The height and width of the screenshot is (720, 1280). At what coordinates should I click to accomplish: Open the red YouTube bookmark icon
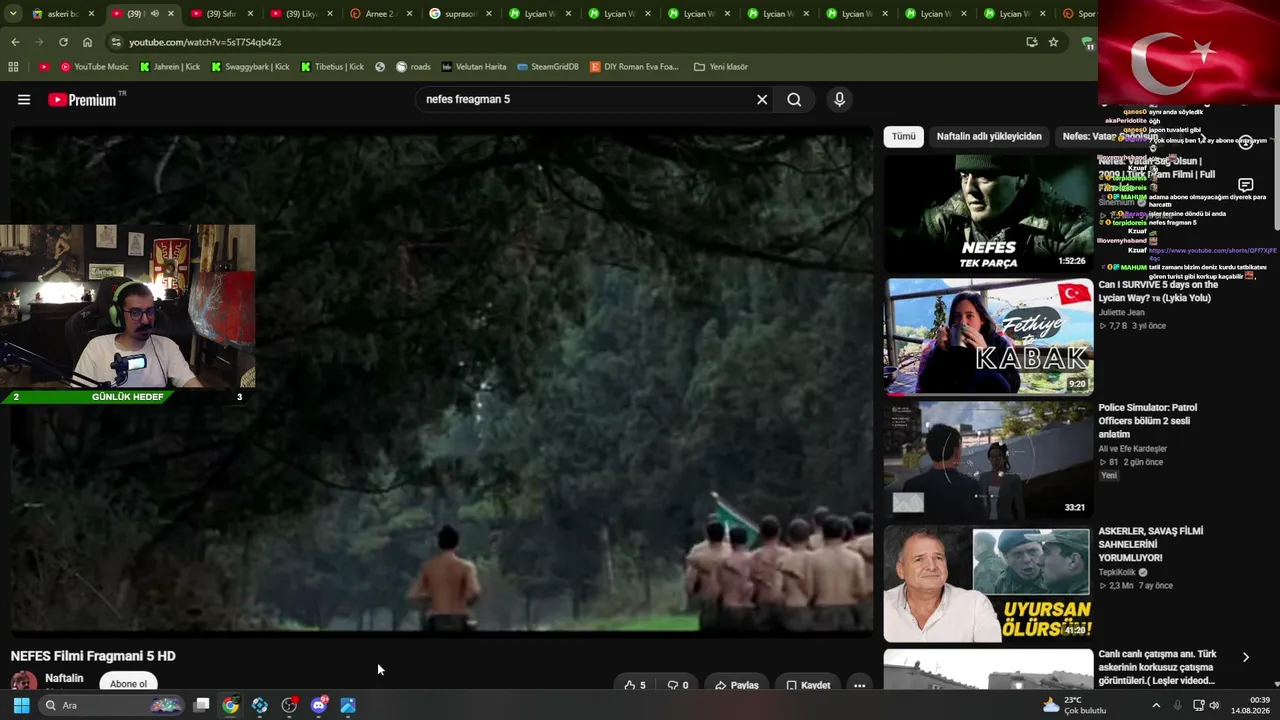pyautogui.click(x=44, y=67)
